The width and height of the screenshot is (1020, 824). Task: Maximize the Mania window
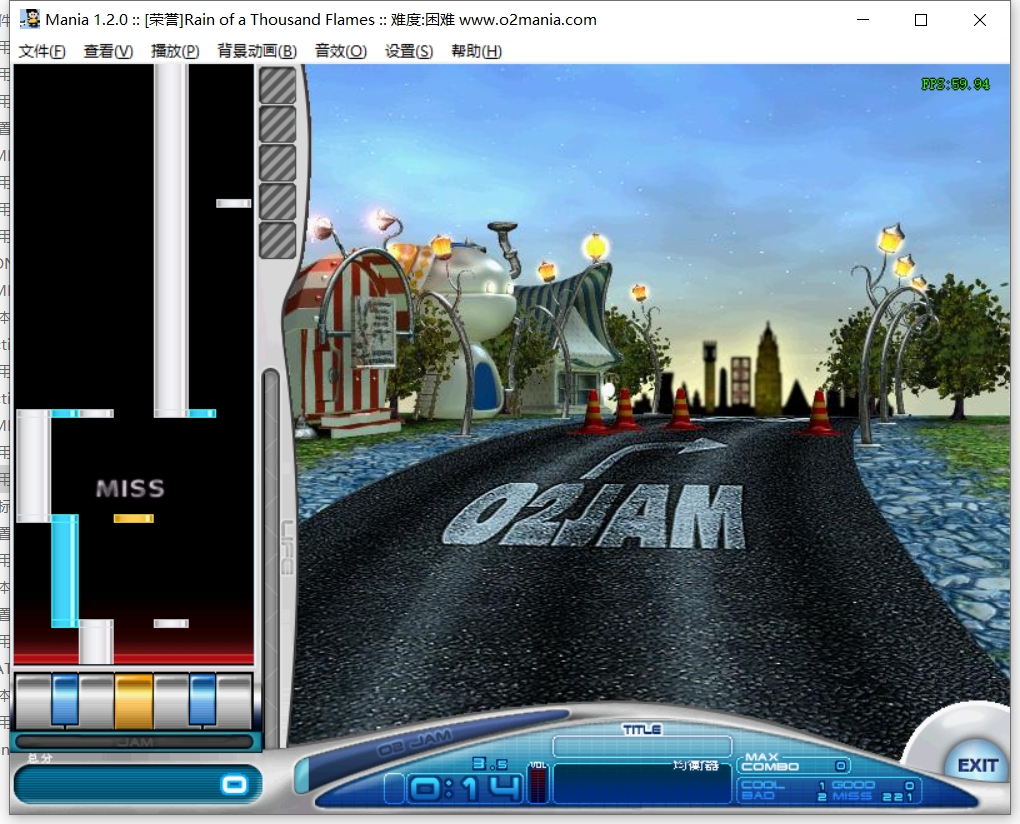[920, 20]
